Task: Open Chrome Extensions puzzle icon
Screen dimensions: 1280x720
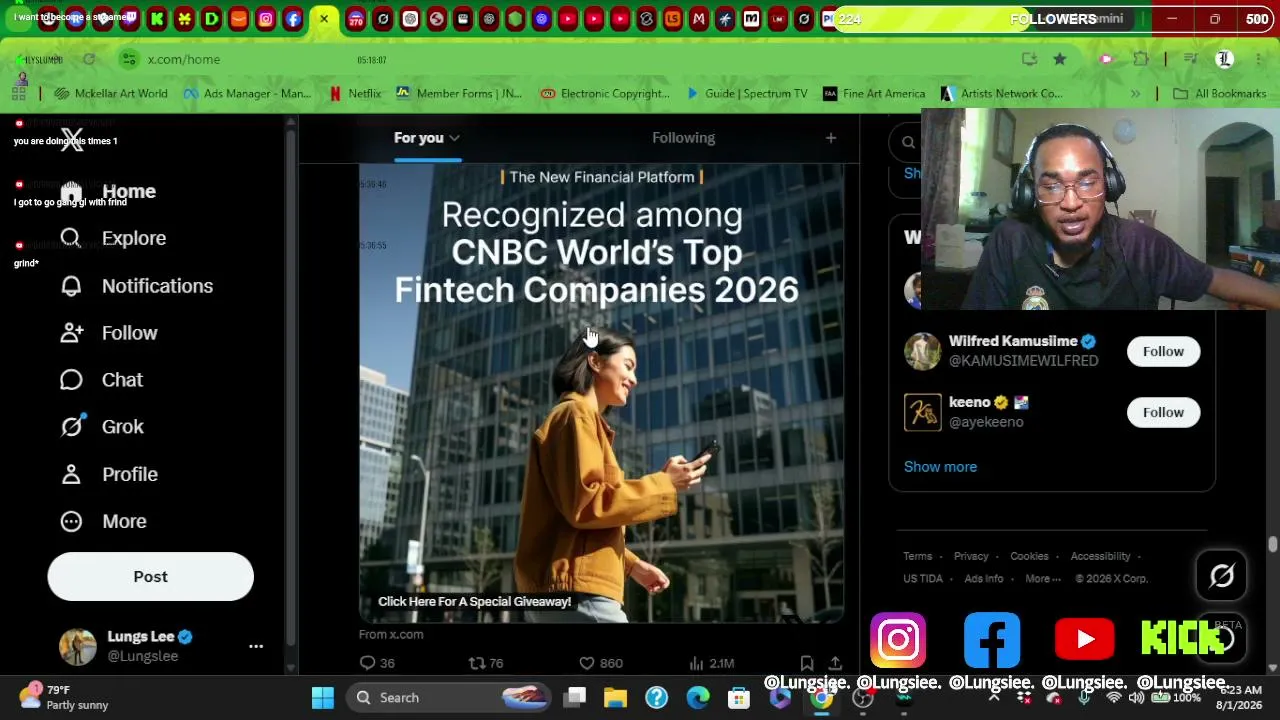Action: pos(1141,59)
